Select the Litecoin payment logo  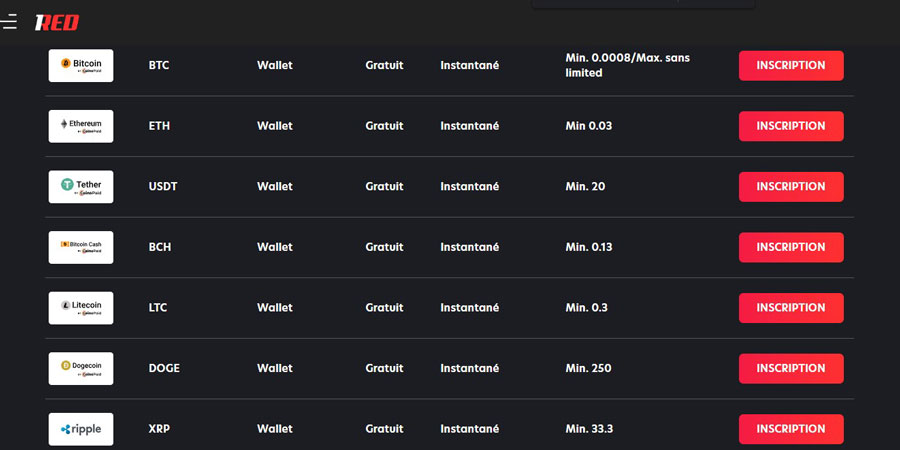point(81,307)
